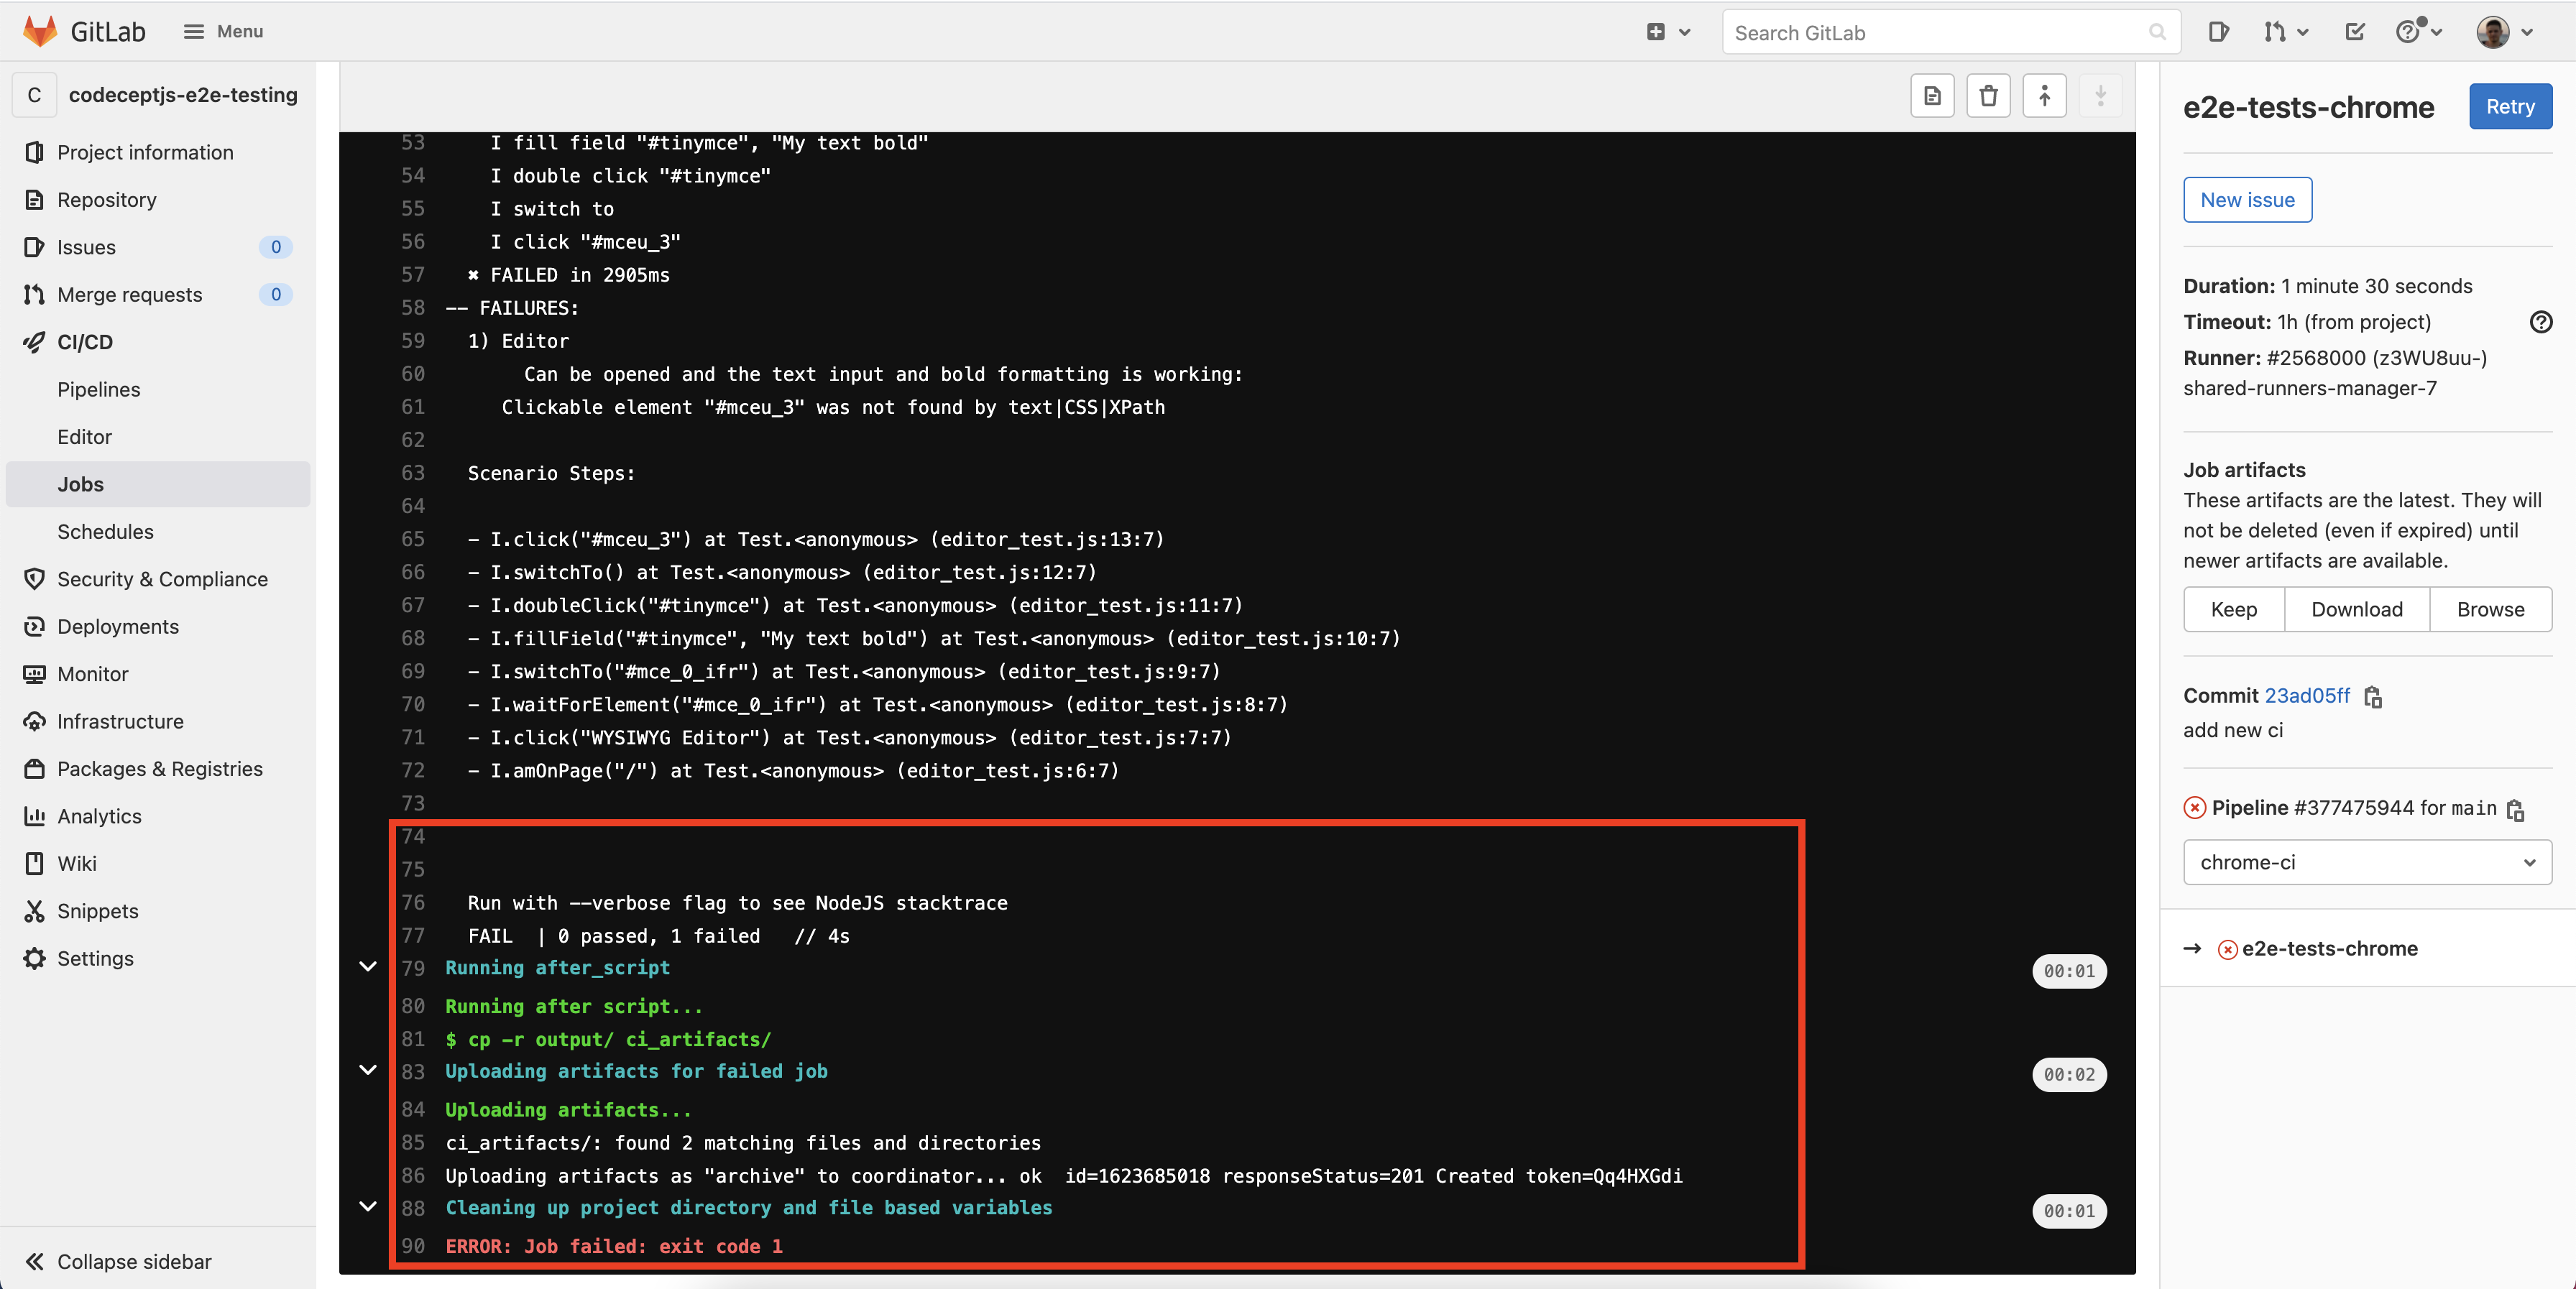Open Pipelines in CI/CD sidebar

pyautogui.click(x=98, y=389)
